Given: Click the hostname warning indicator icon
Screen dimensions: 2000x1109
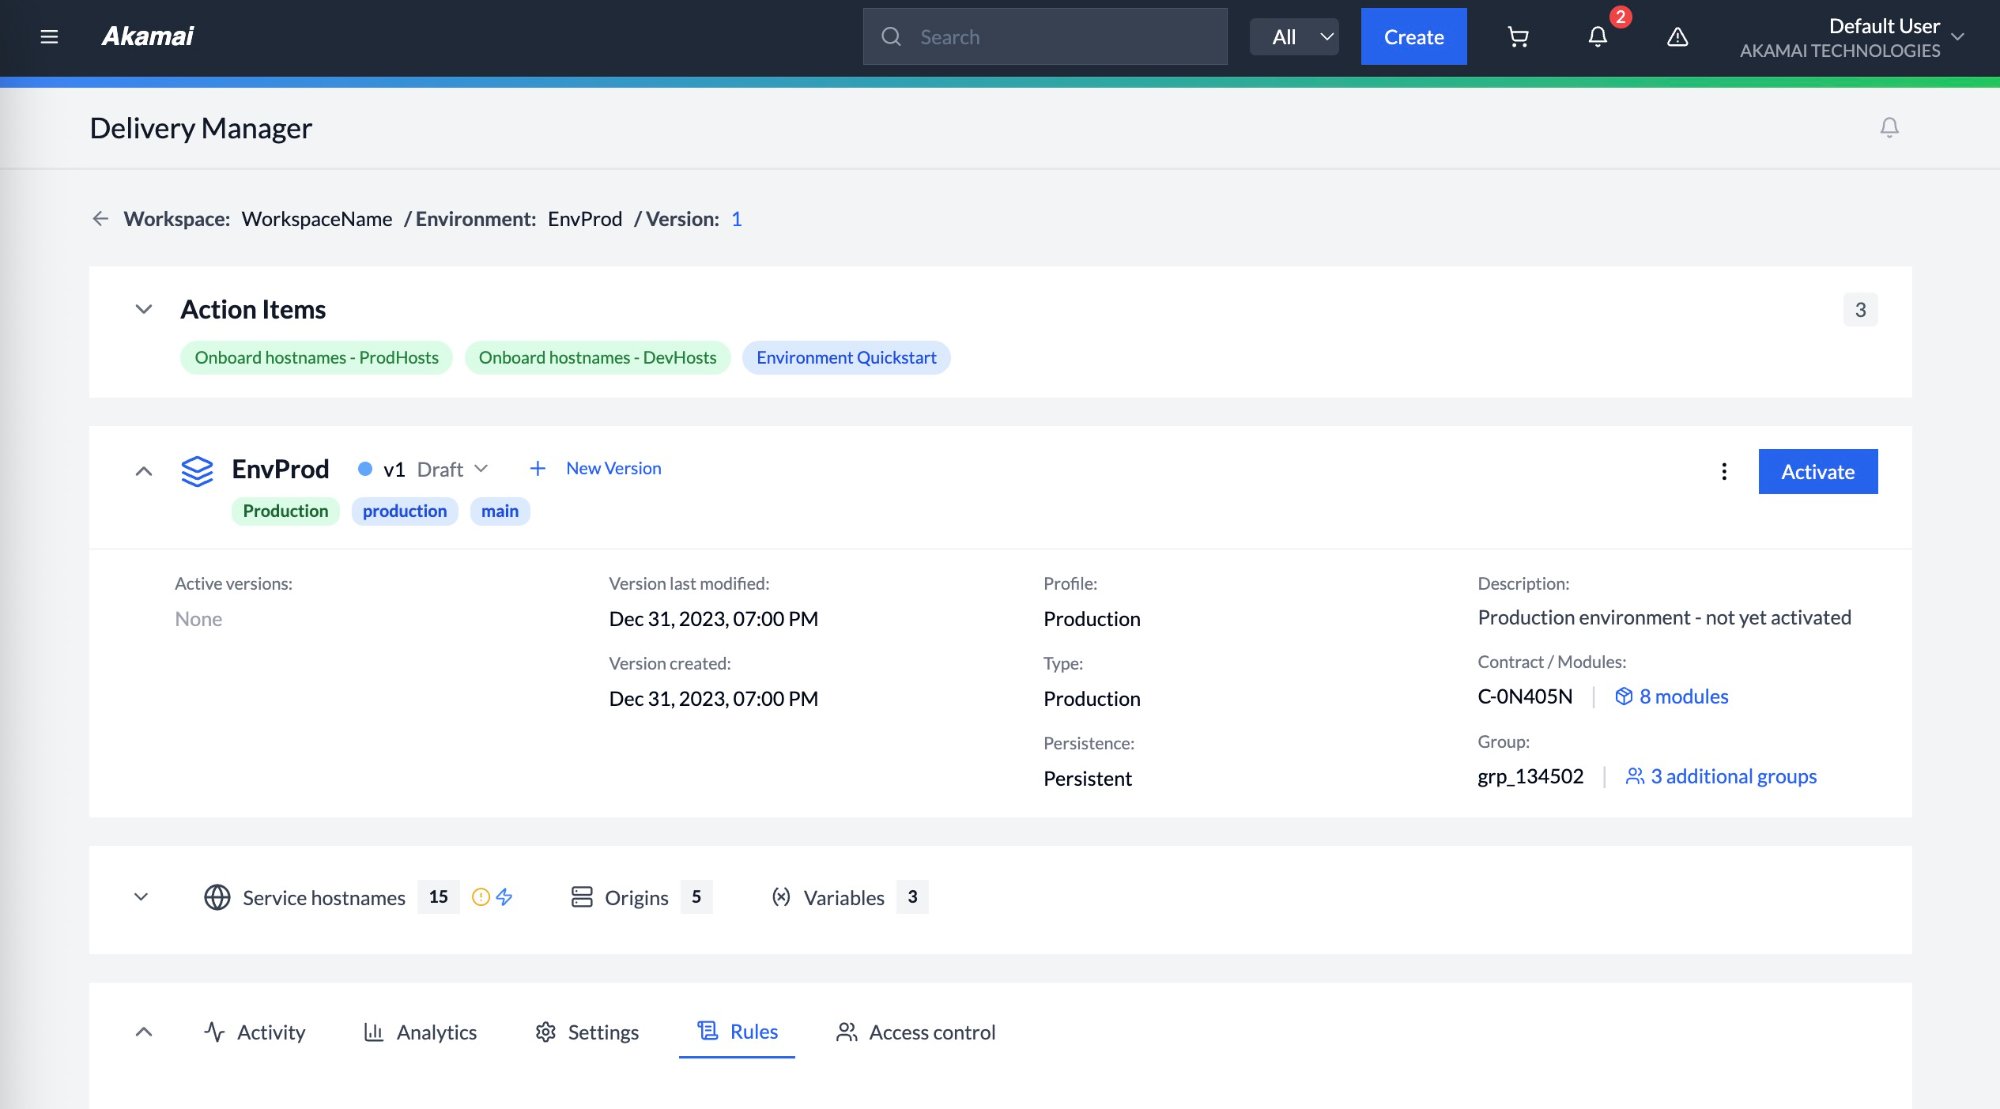Looking at the screenshot, I should [481, 897].
